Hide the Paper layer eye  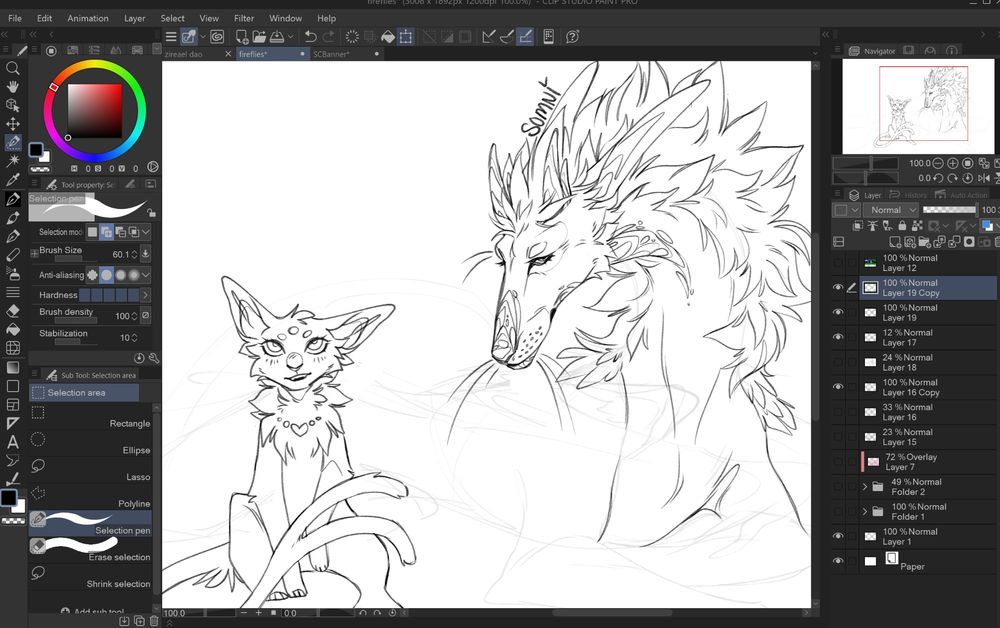838,561
